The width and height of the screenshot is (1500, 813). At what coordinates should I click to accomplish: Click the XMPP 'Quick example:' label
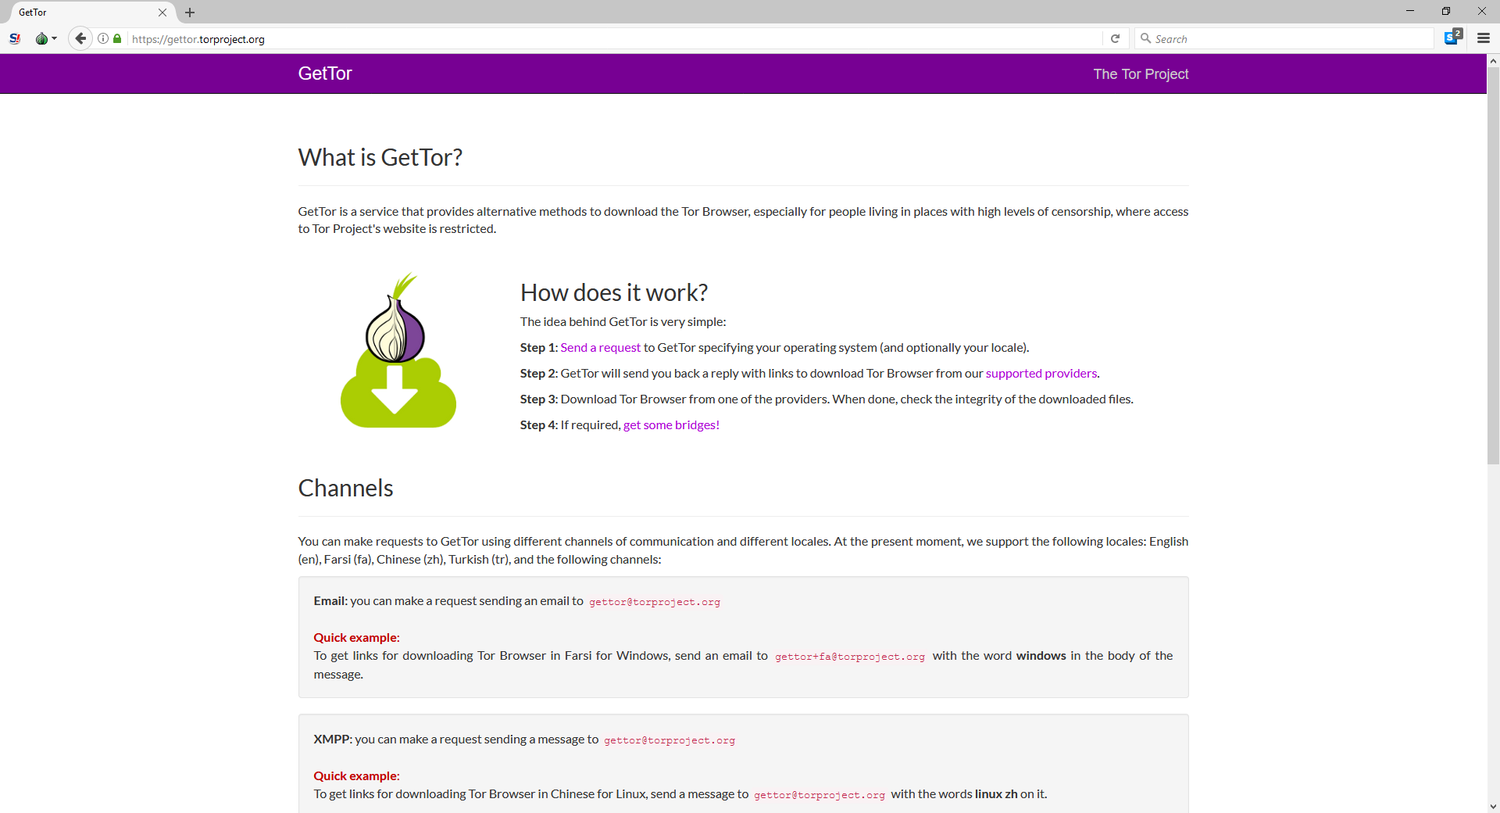(356, 775)
